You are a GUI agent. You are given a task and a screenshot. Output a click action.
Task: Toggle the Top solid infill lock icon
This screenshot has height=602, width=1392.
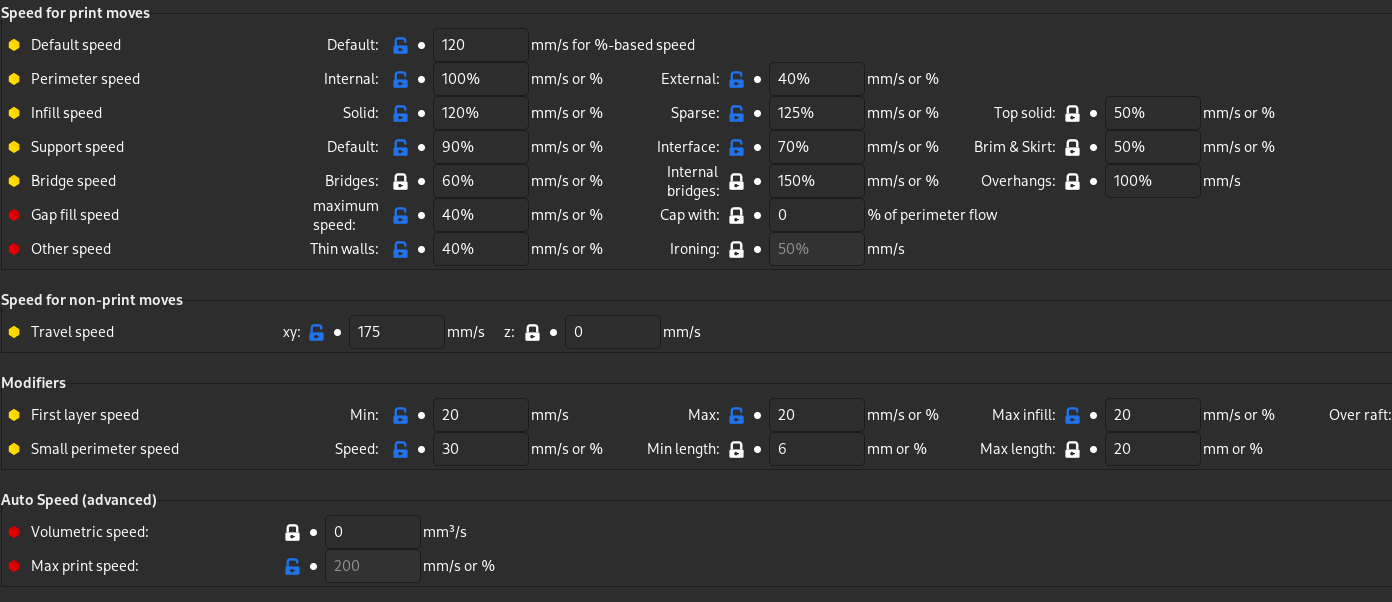pos(1072,113)
